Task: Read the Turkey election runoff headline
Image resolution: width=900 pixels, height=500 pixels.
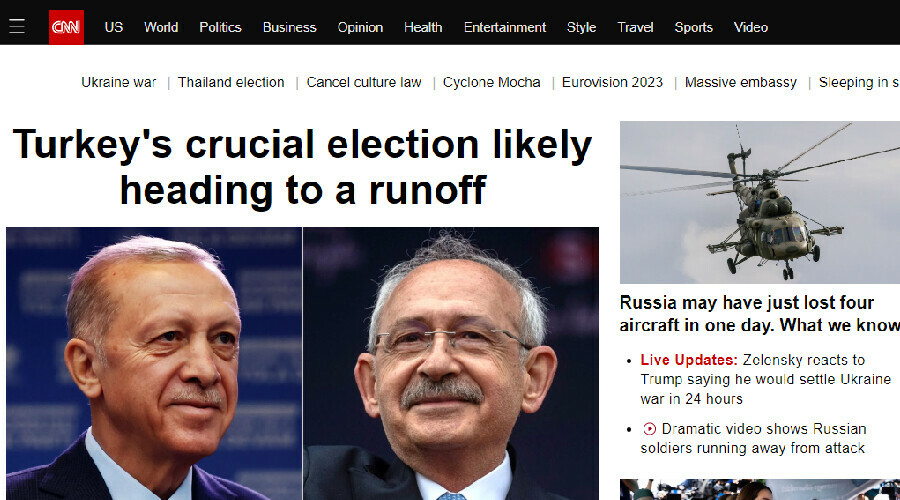Action: (302, 166)
